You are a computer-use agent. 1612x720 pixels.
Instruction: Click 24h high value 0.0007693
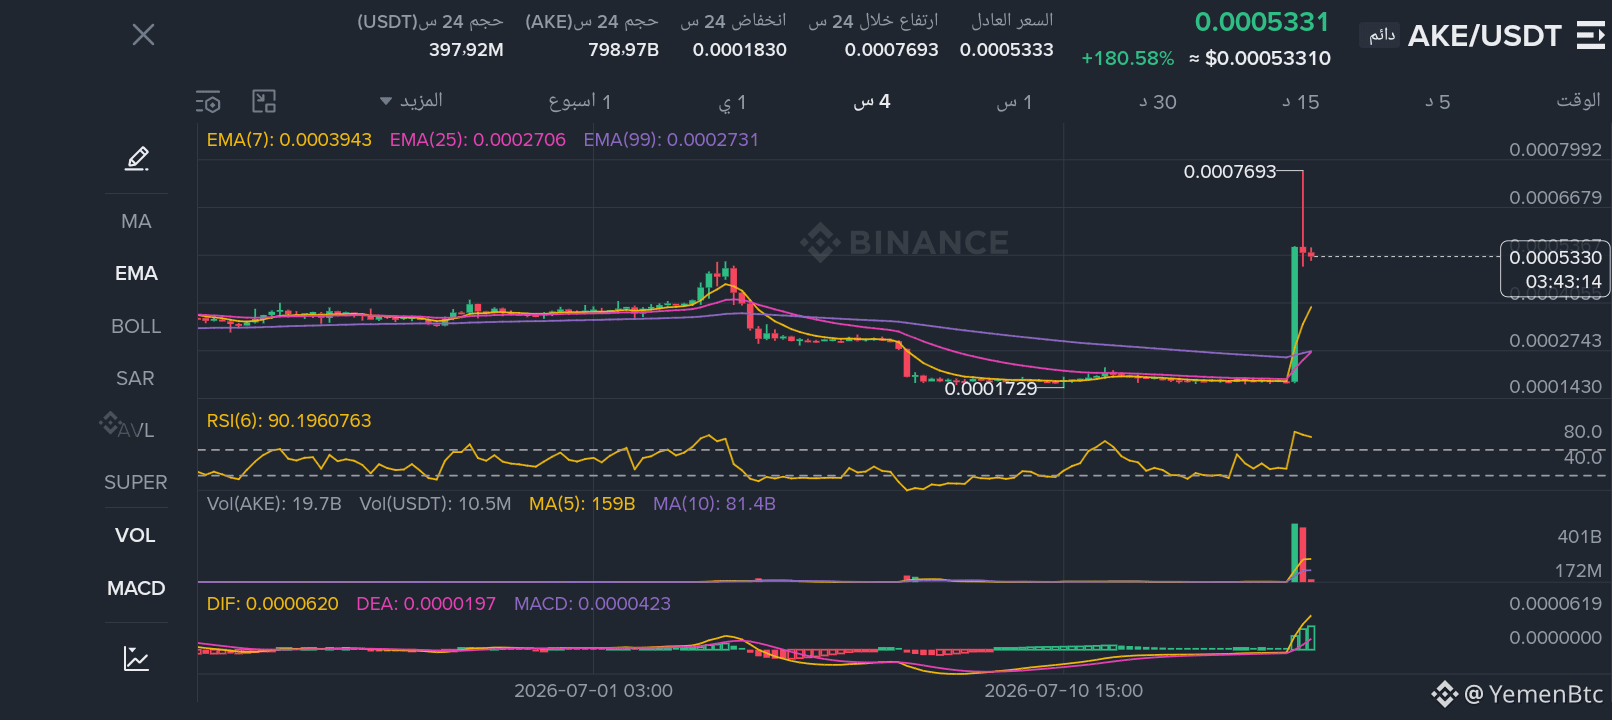891,49
